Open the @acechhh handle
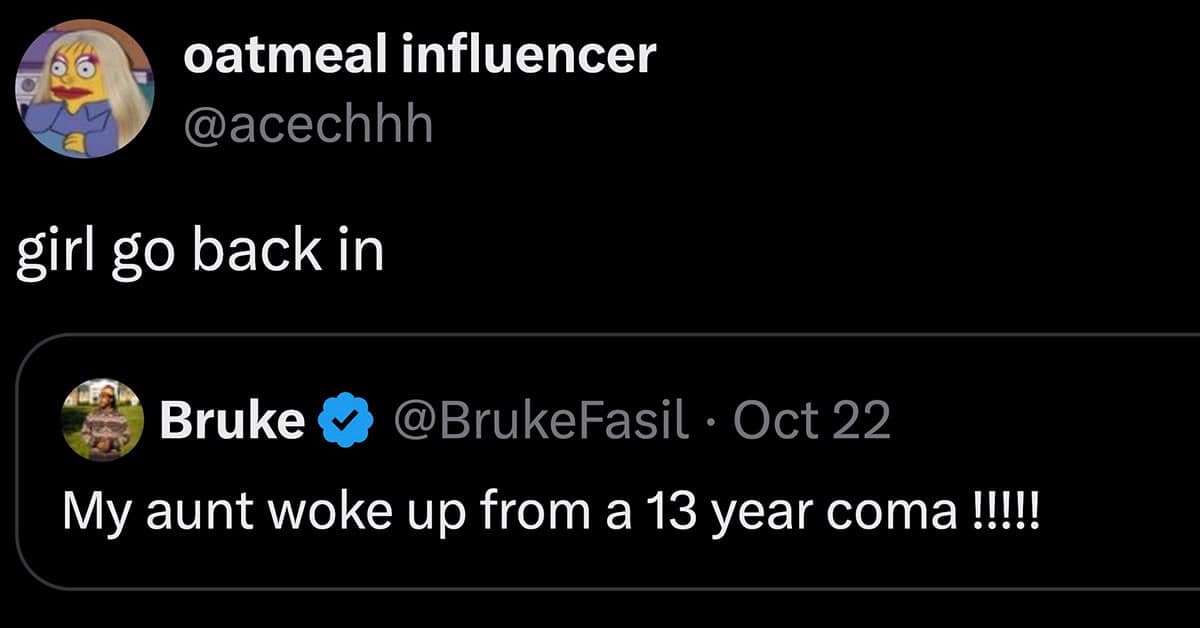Viewport: 1200px width, 628px height. click(x=308, y=126)
